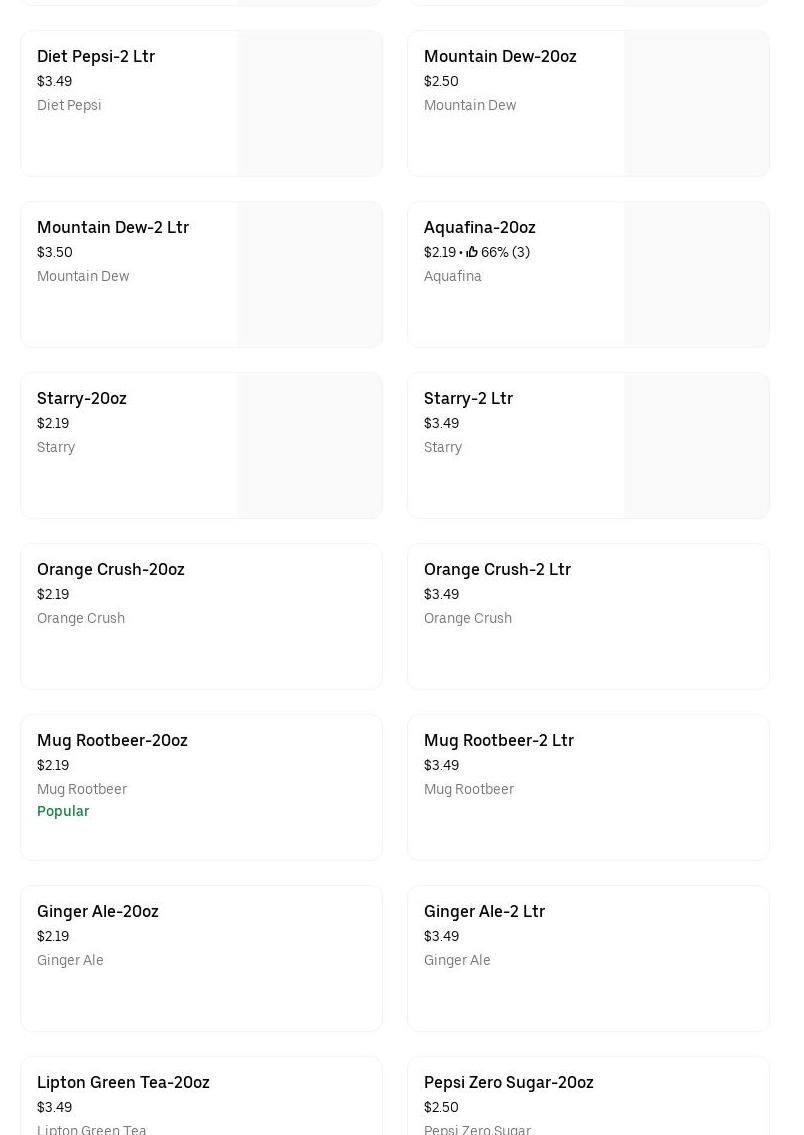
Task: Select the popular Mug Rootbeer-20oz item
Action: coord(112,741)
